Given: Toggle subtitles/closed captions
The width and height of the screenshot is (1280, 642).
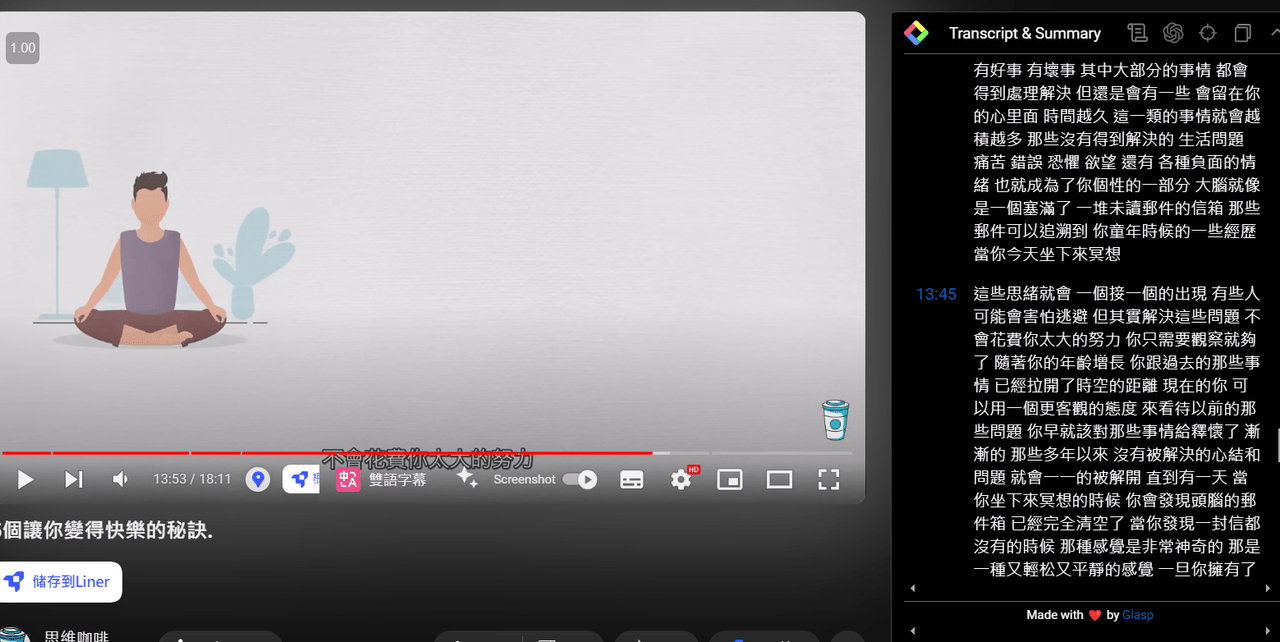Looking at the screenshot, I should click(x=632, y=480).
